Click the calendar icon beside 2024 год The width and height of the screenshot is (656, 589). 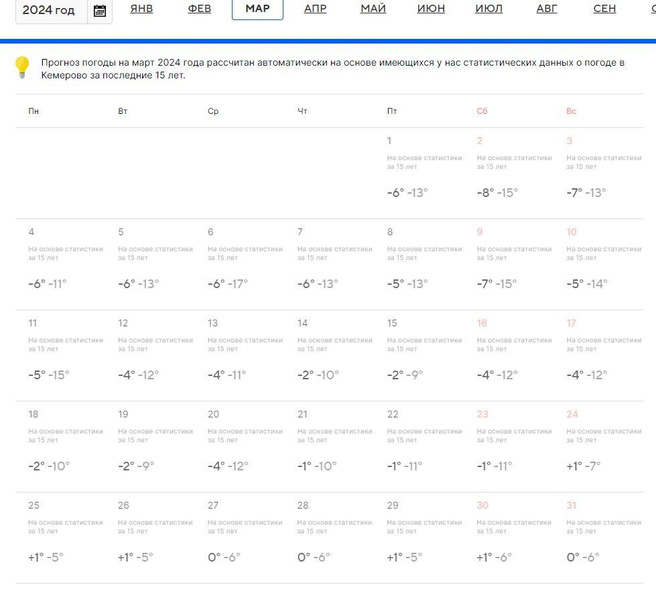pyautogui.click(x=99, y=11)
